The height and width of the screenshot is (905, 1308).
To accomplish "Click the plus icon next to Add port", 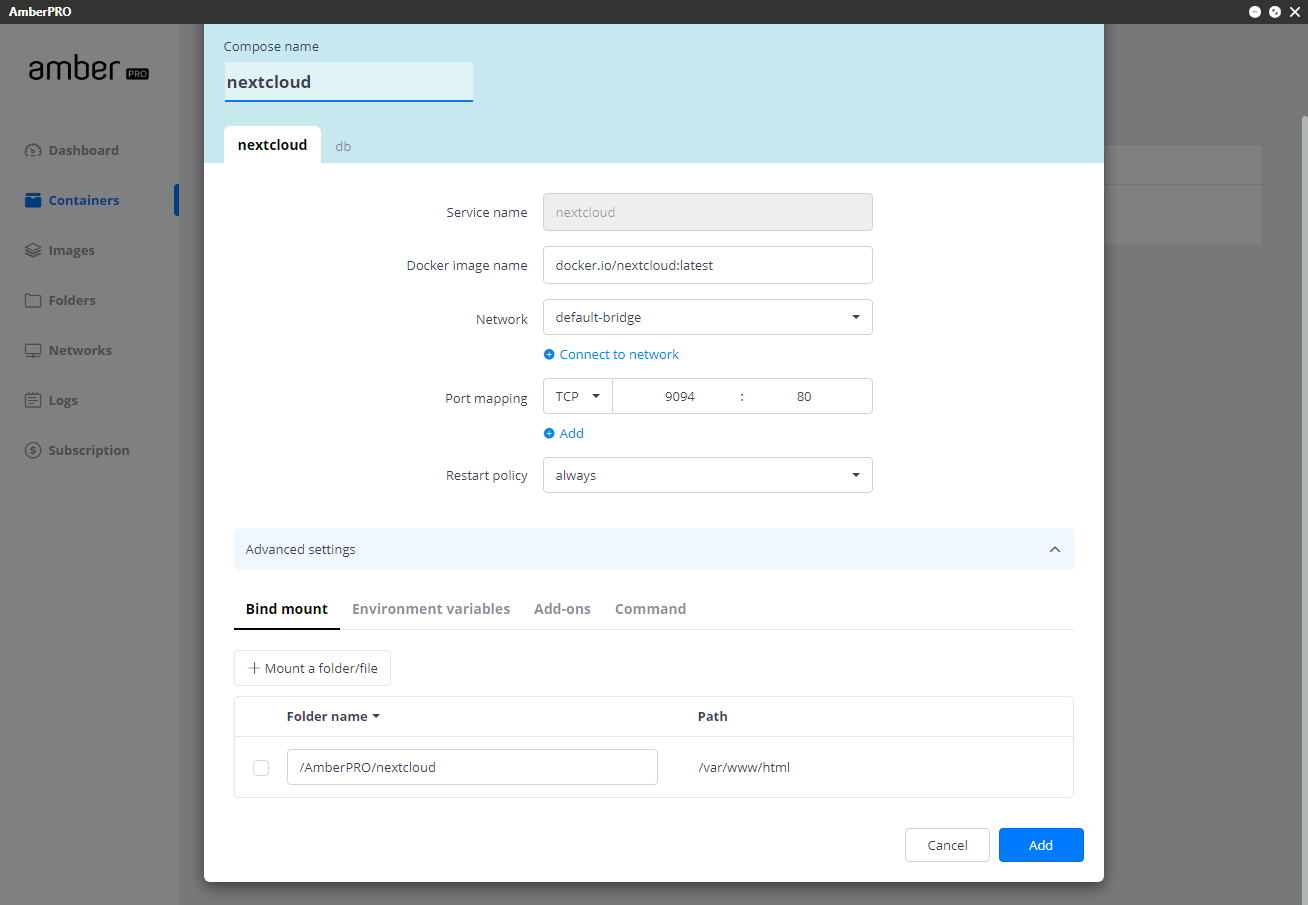I will pos(549,434).
